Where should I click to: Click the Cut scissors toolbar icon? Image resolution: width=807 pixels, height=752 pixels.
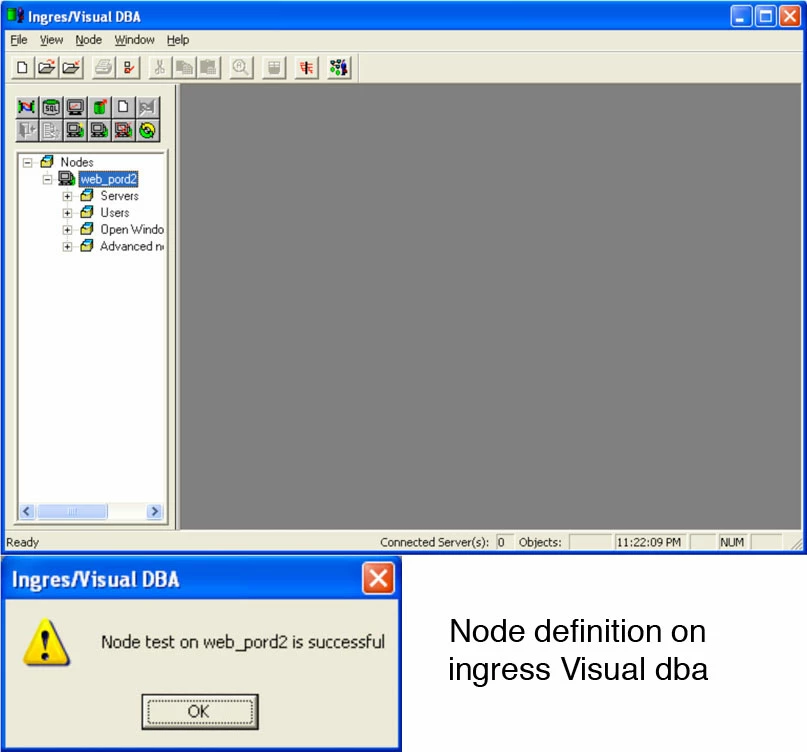pos(160,67)
